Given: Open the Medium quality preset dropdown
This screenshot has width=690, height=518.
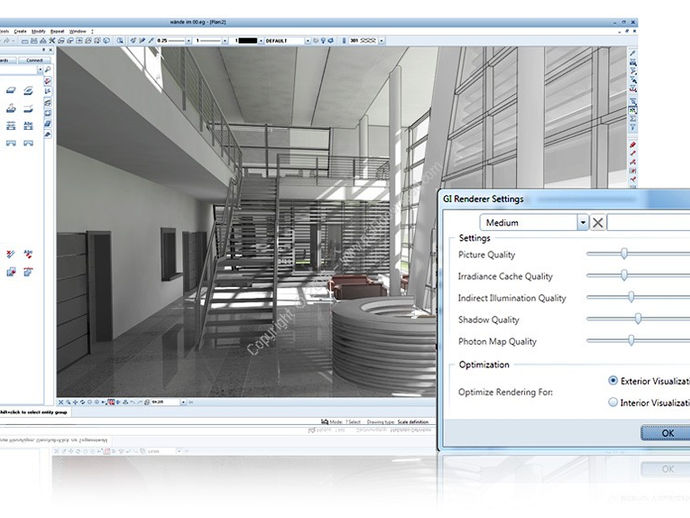Looking at the screenshot, I should coord(583,223).
